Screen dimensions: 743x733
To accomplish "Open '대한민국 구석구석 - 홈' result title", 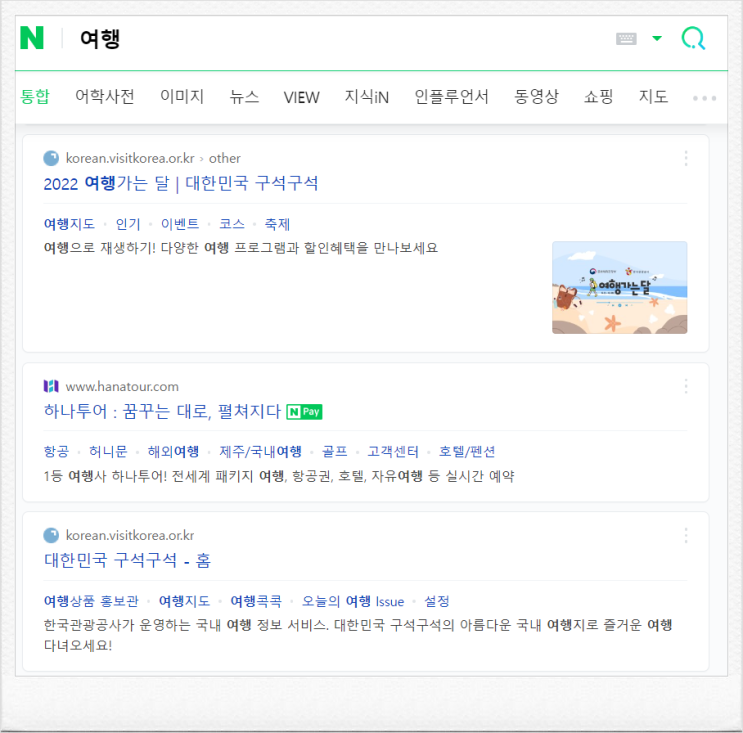I will click(x=127, y=561).
